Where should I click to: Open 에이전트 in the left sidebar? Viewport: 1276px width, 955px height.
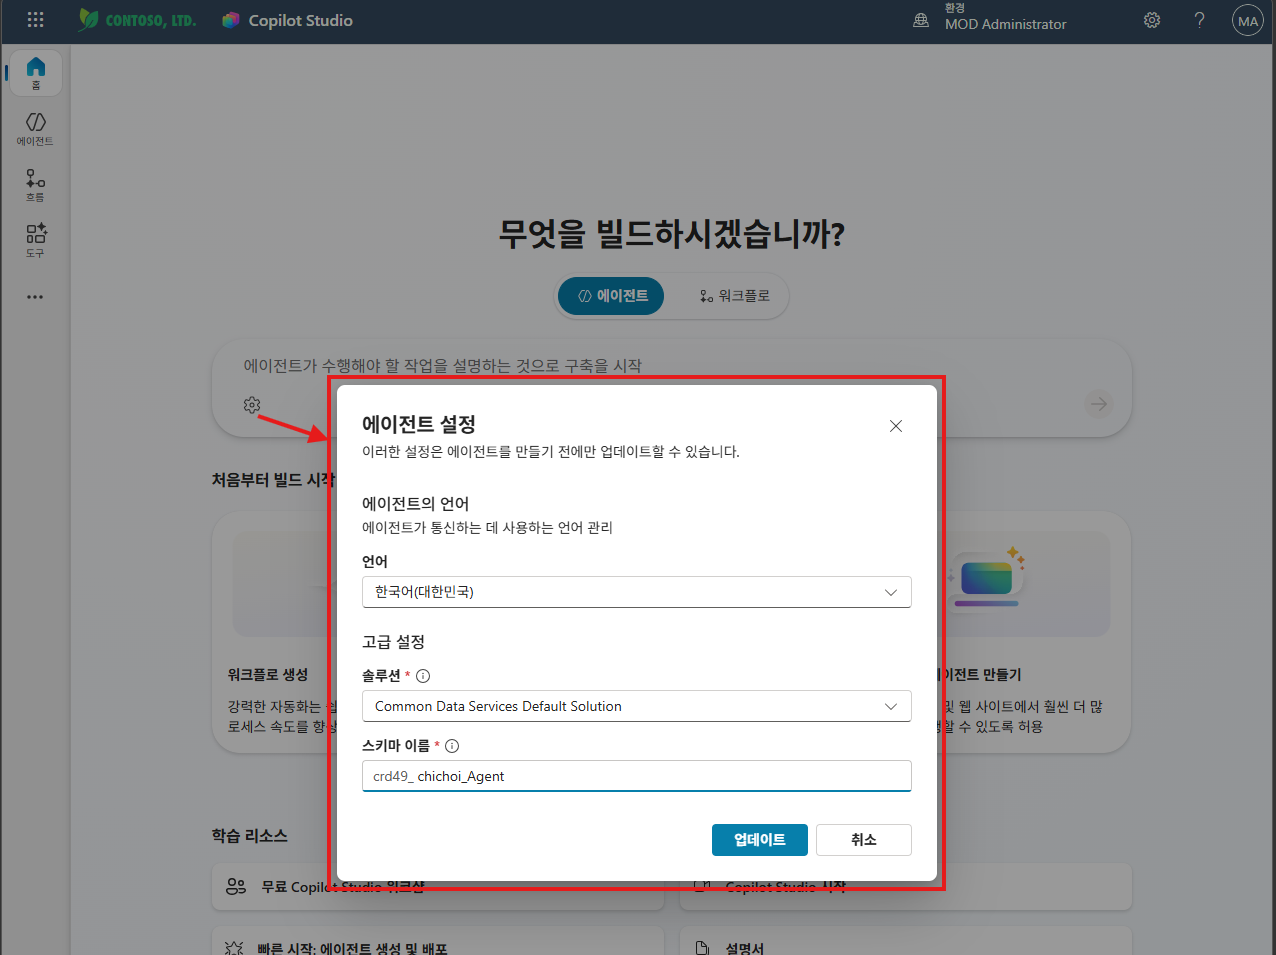(36, 129)
